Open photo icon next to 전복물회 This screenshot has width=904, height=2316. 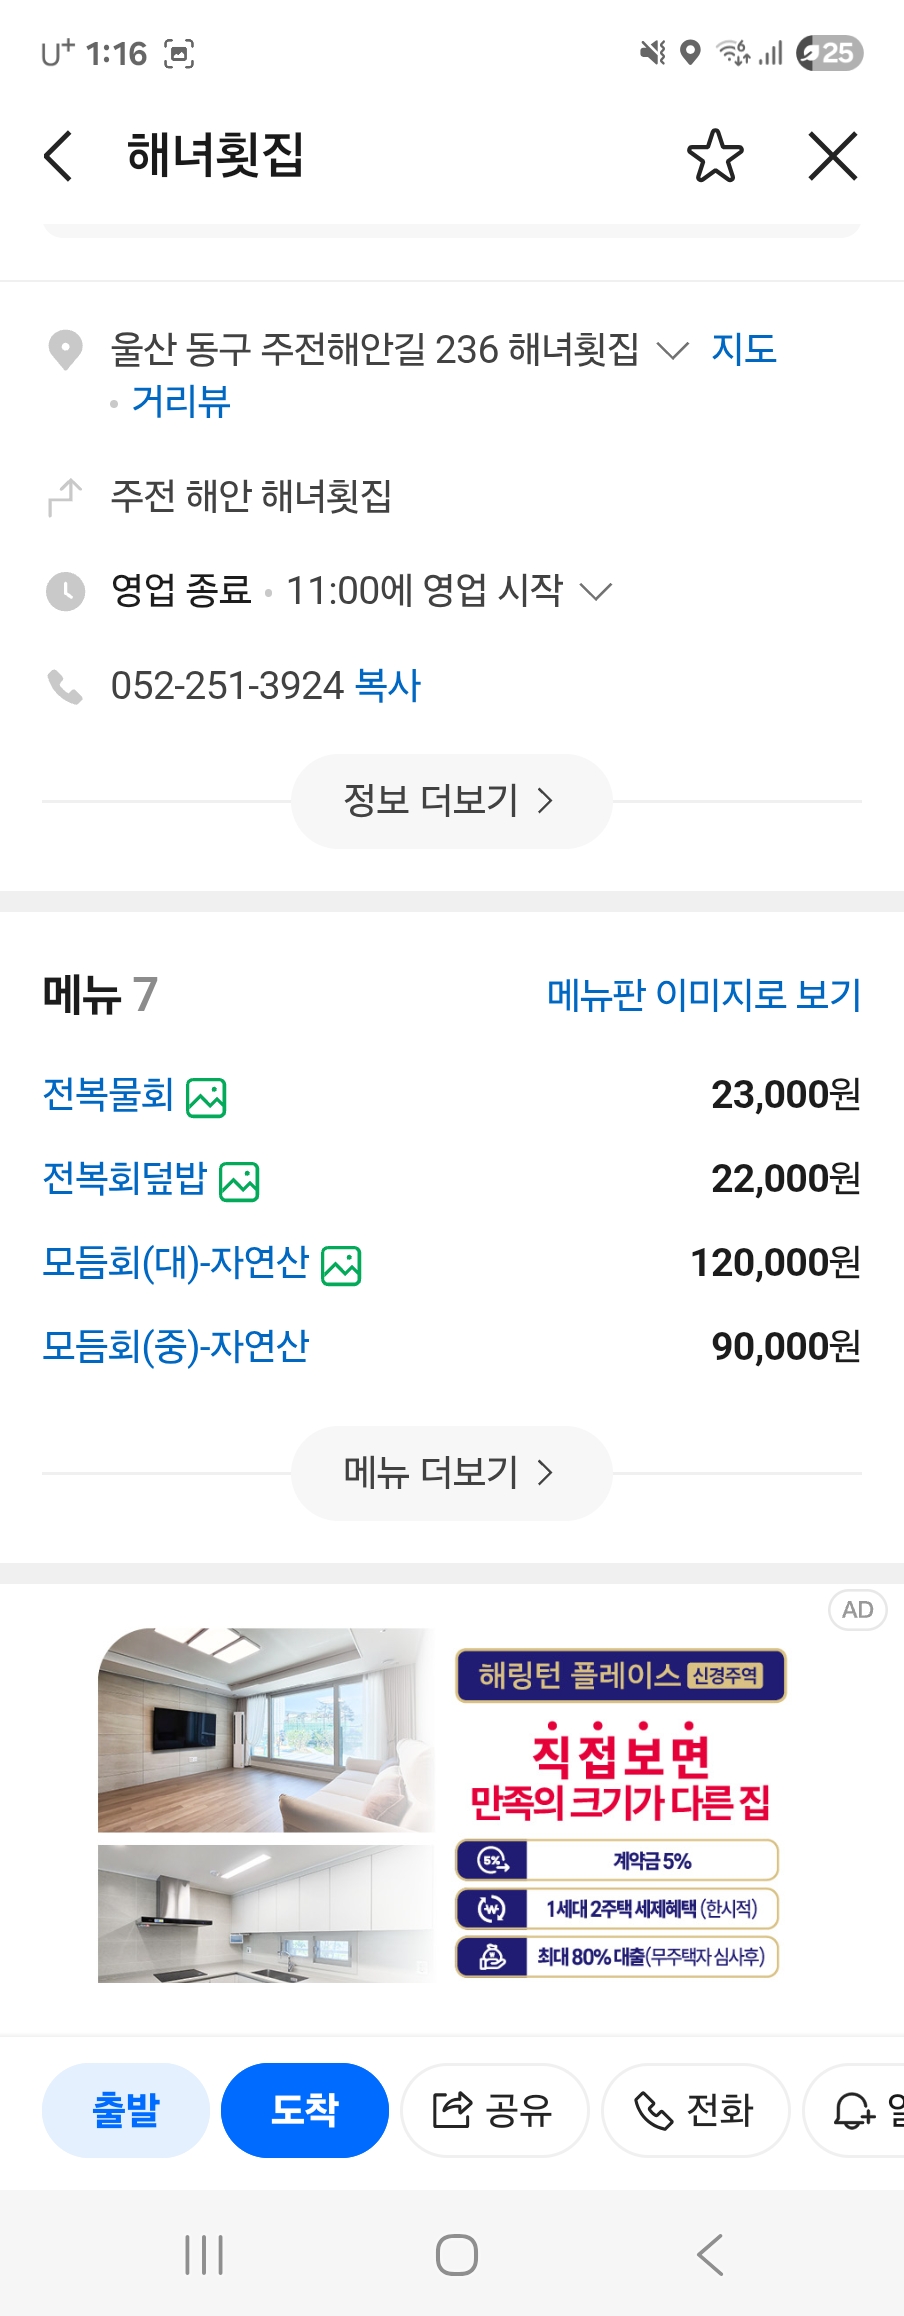click(x=207, y=1097)
